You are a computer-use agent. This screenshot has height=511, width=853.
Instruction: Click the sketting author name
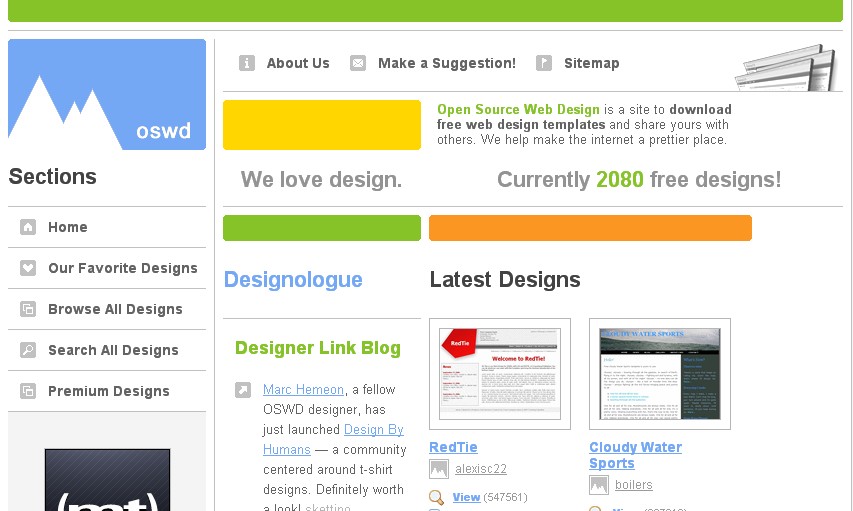328,507
